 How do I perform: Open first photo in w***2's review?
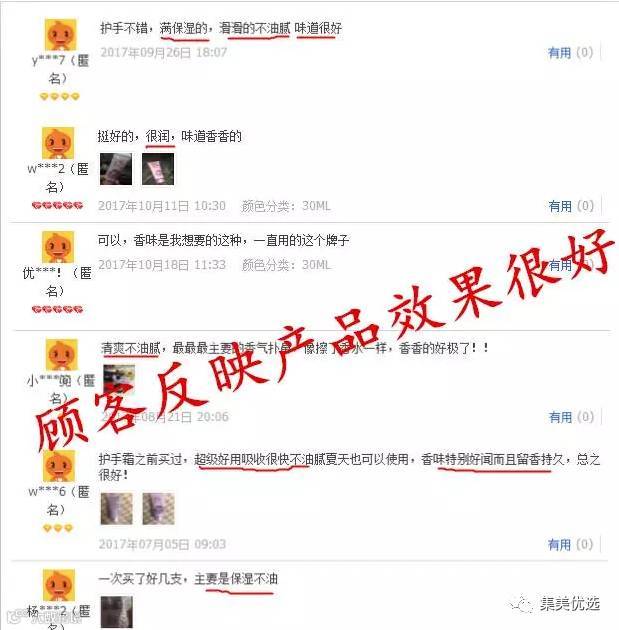[116, 169]
